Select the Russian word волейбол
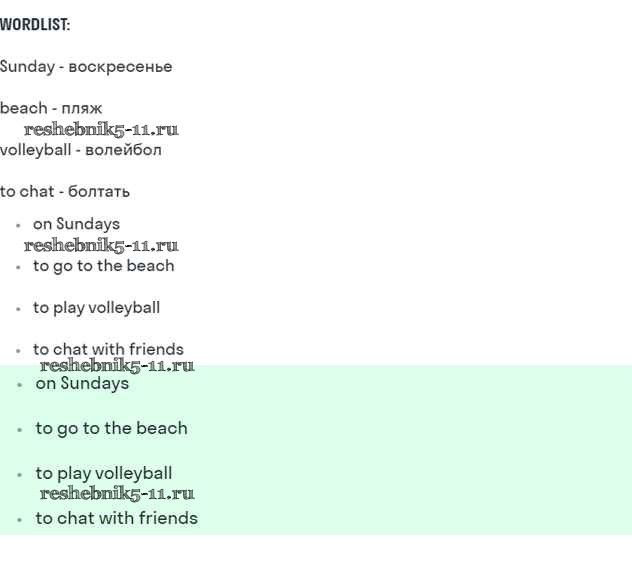Image resolution: width=632 pixels, height=568 pixels. click(123, 150)
